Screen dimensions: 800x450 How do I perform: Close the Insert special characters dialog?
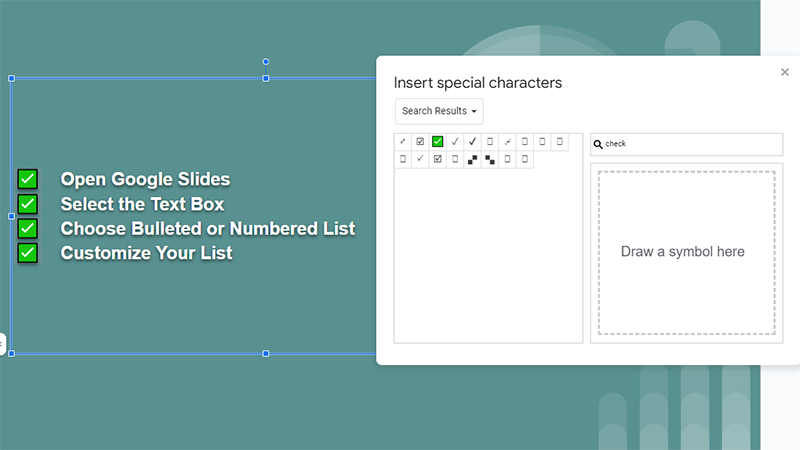[785, 72]
